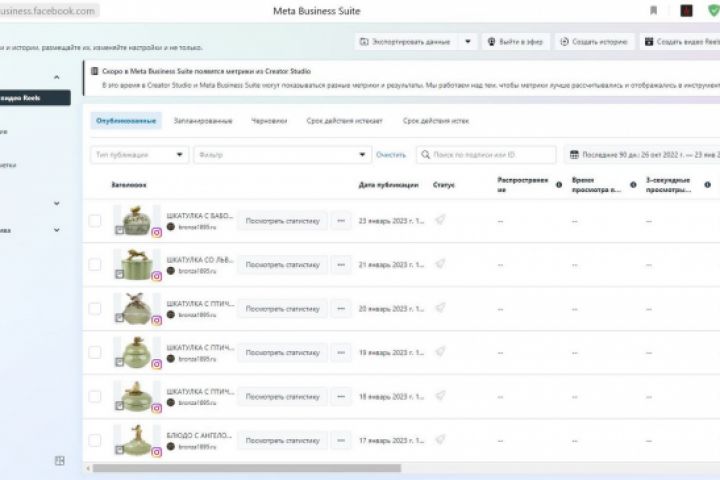Switch to the Опубликованные tab
This screenshot has width=720, height=480.
[126, 121]
